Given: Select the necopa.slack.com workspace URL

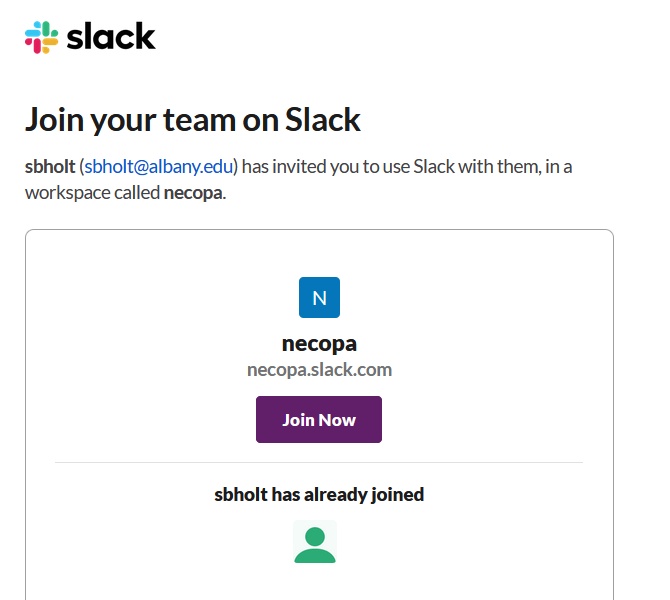Looking at the screenshot, I should pyautogui.click(x=319, y=370).
